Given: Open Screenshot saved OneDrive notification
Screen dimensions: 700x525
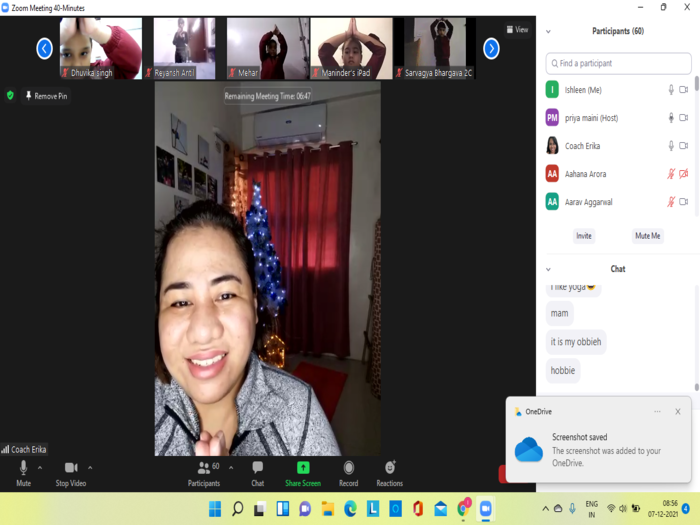Looking at the screenshot, I should click(599, 450).
